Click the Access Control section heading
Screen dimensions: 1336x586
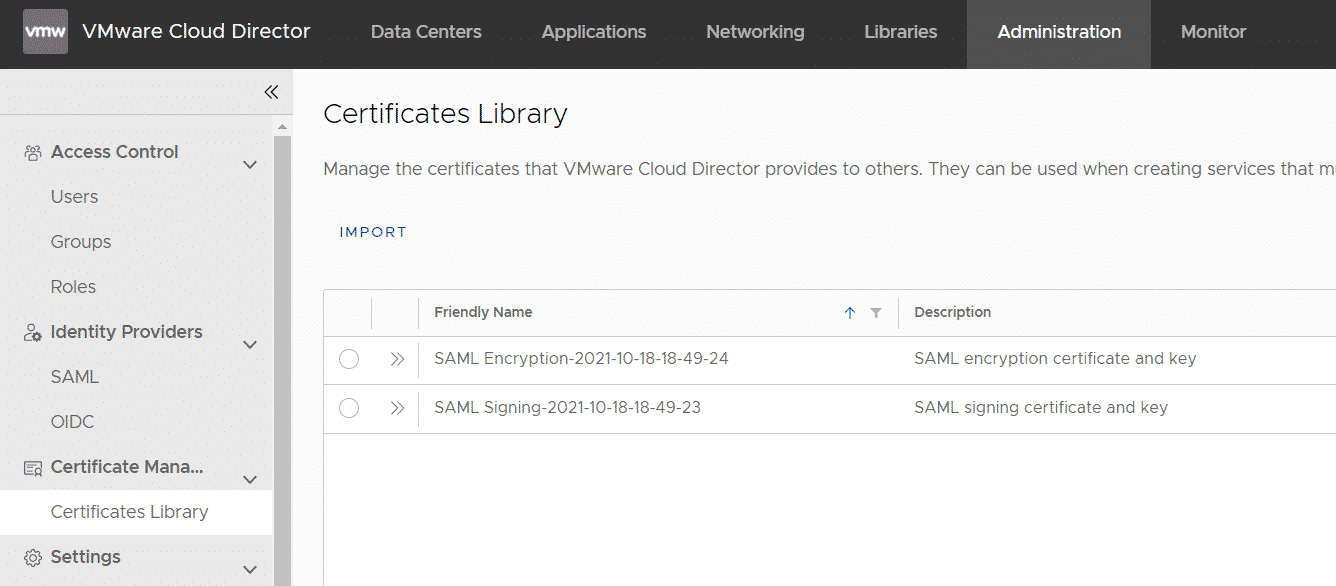(x=115, y=152)
